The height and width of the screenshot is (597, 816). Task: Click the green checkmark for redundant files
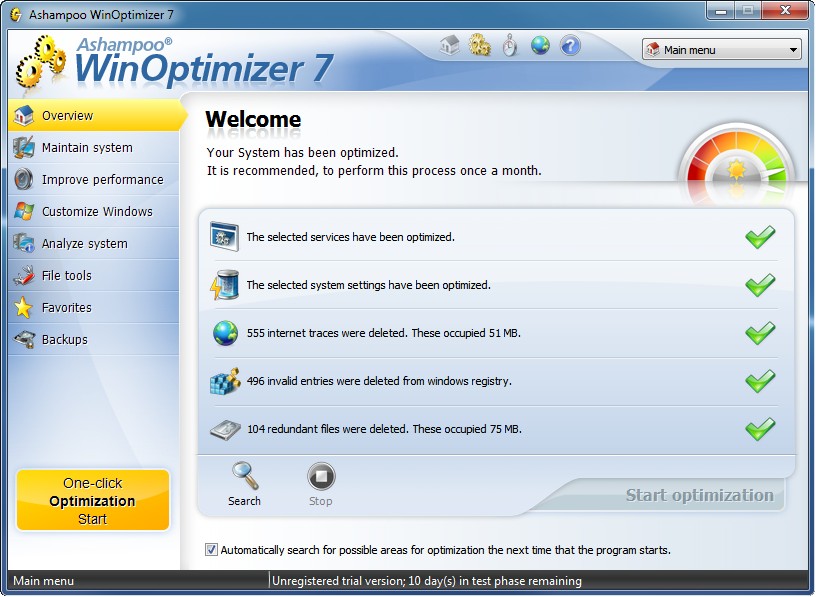760,429
